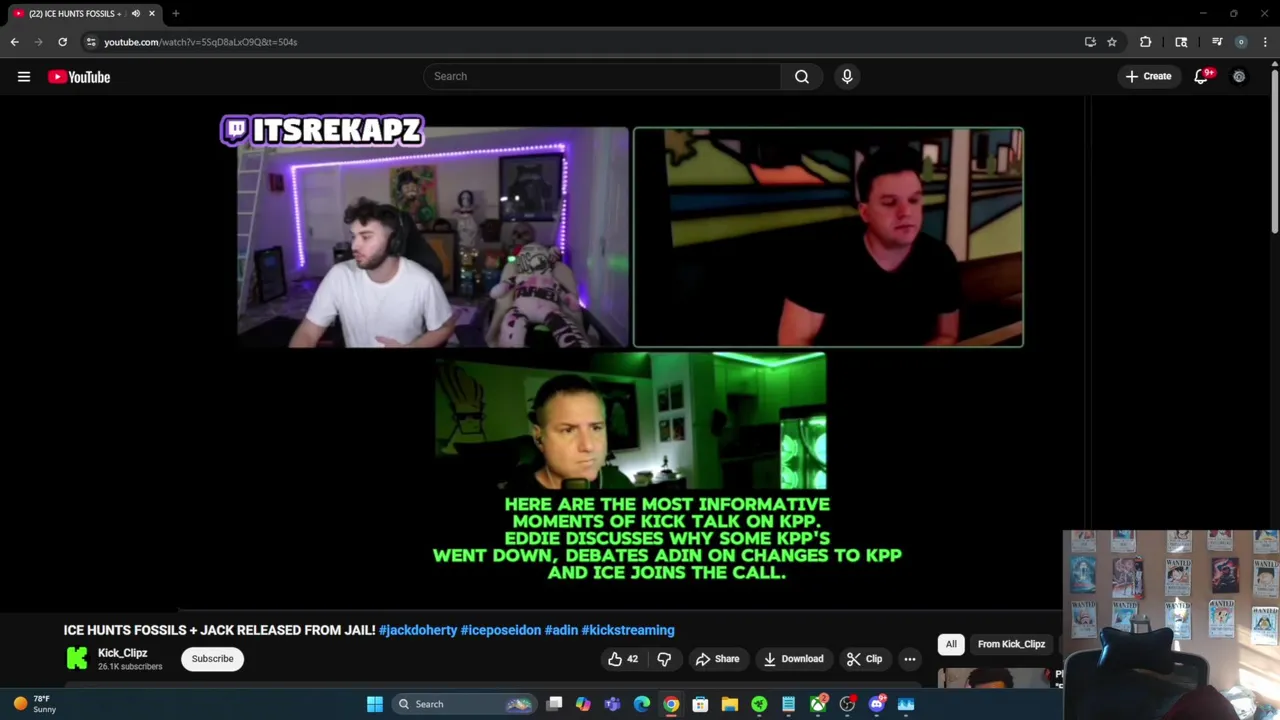1280x720 pixels.
Task: Open the Chrome three-dot menu
Action: (1265, 42)
